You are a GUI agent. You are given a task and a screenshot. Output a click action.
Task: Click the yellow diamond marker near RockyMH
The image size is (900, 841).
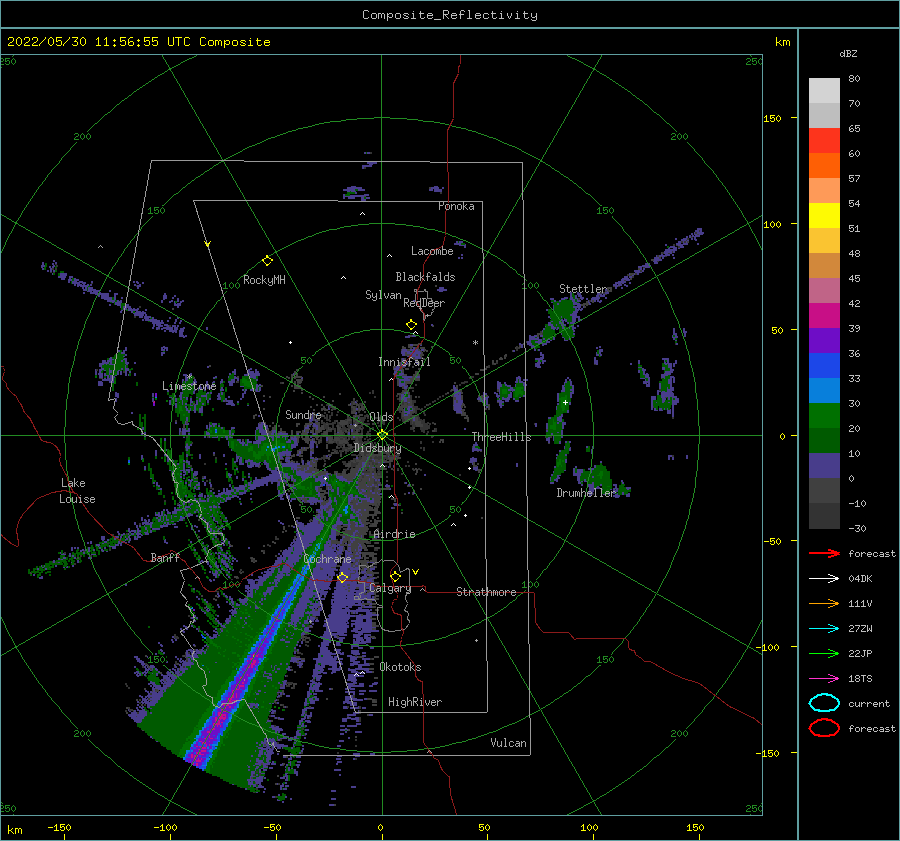267,261
